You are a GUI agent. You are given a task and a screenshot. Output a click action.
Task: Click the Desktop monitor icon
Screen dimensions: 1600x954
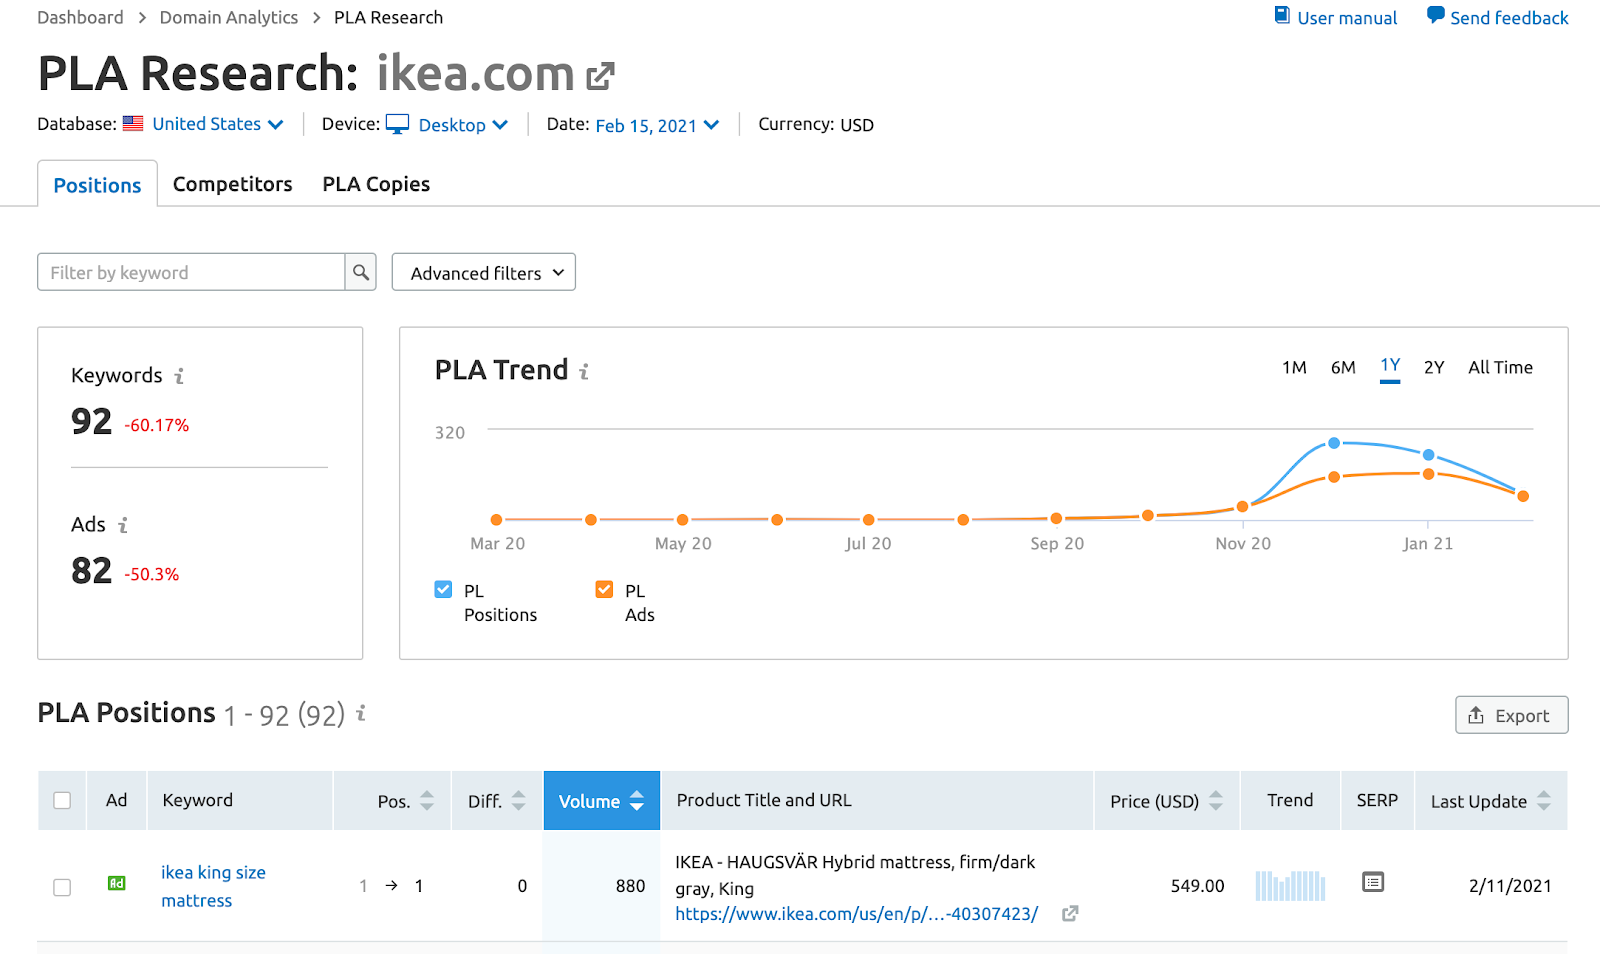pyautogui.click(x=397, y=124)
